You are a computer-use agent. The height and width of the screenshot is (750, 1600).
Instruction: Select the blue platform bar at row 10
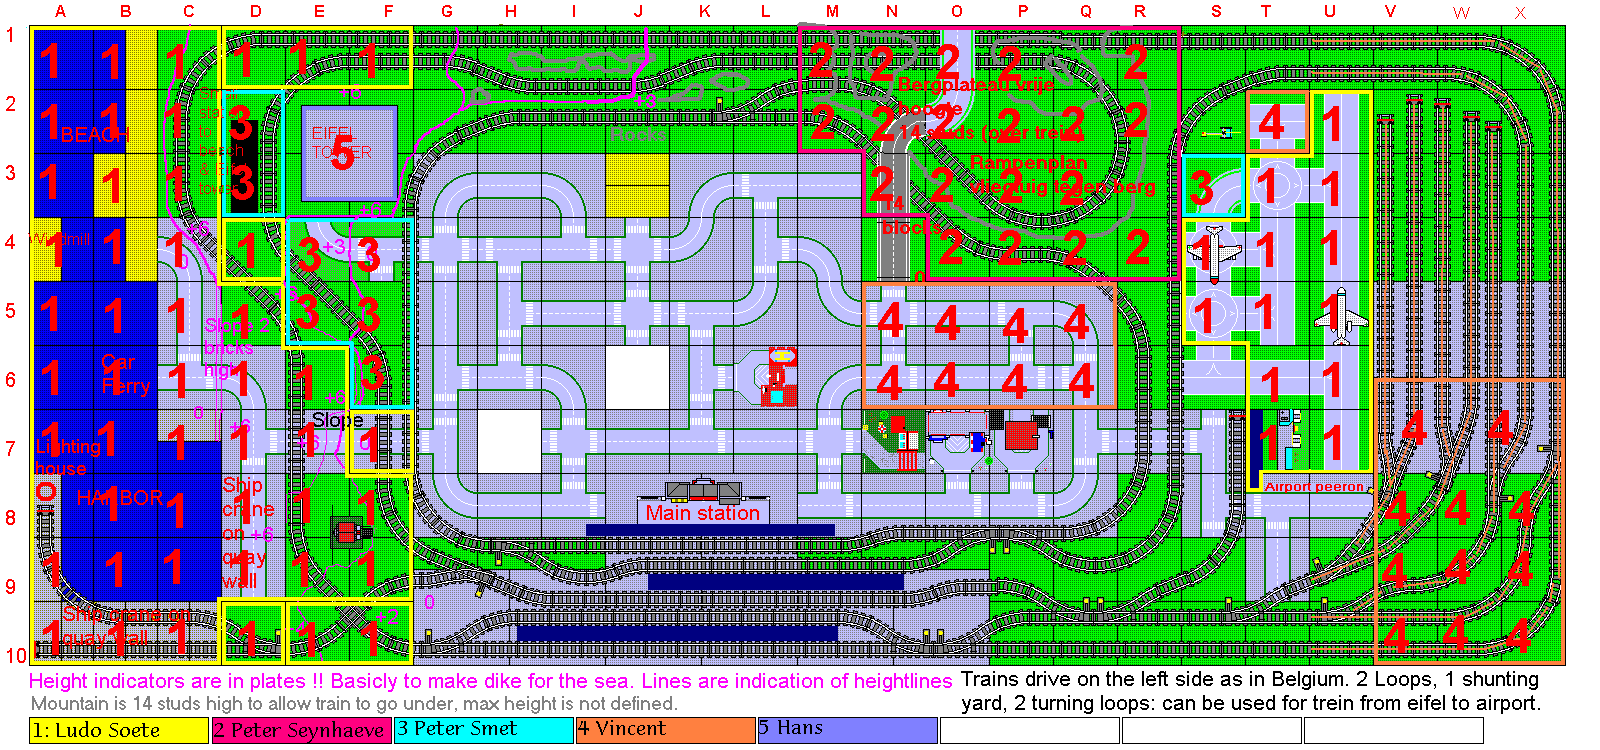tap(677, 633)
